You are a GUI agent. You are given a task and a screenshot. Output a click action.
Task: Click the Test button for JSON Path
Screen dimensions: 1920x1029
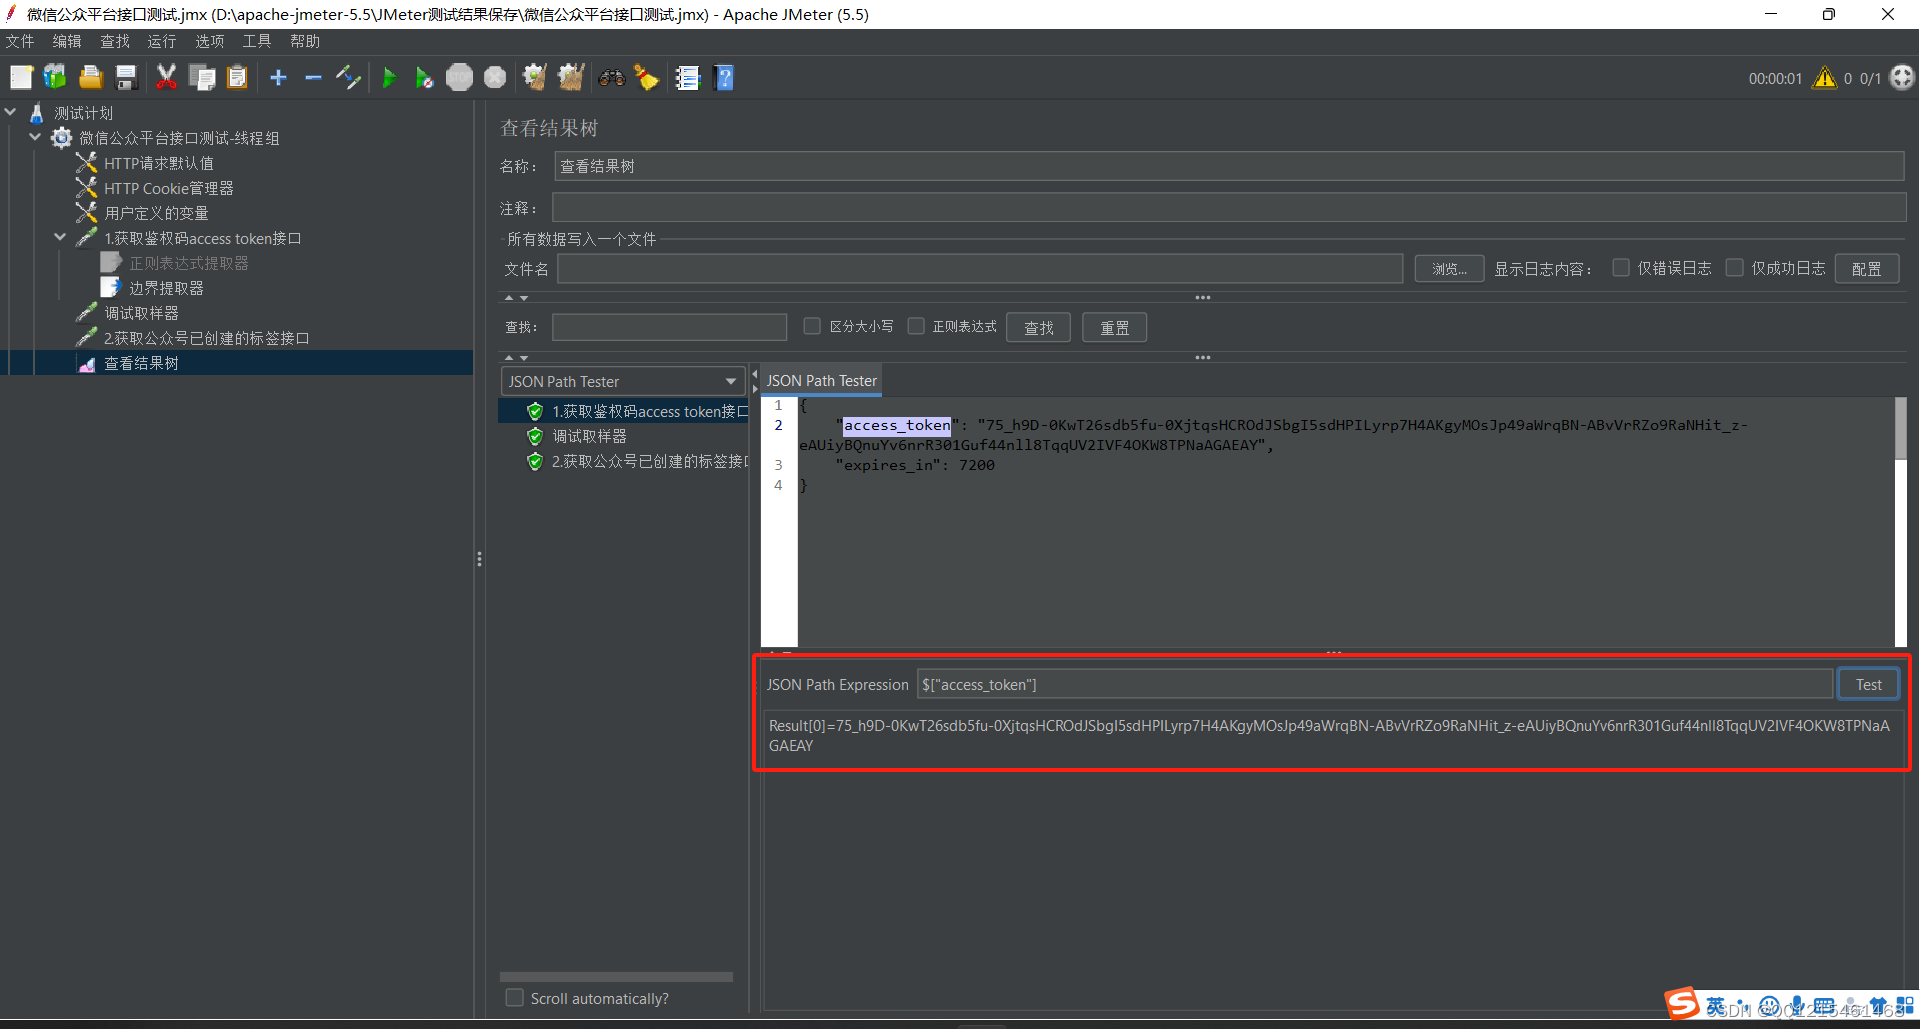click(x=1868, y=684)
